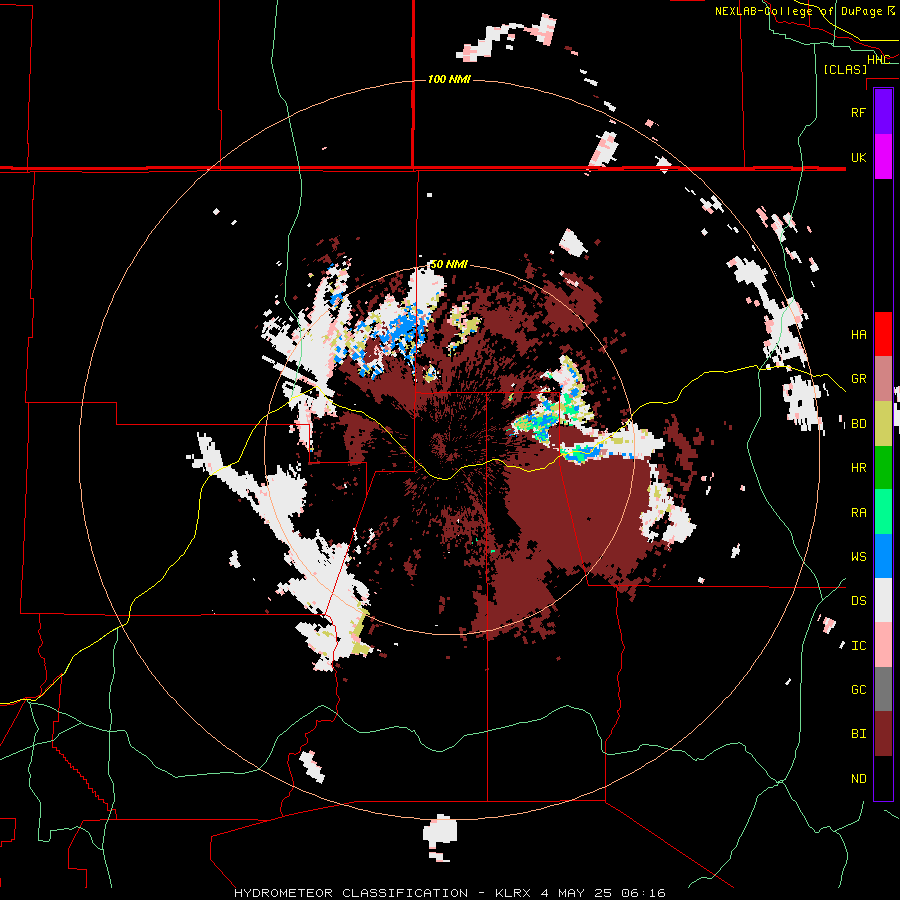Click the UK legend label
Image resolution: width=900 pixels, height=900 pixels.
(858, 157)
